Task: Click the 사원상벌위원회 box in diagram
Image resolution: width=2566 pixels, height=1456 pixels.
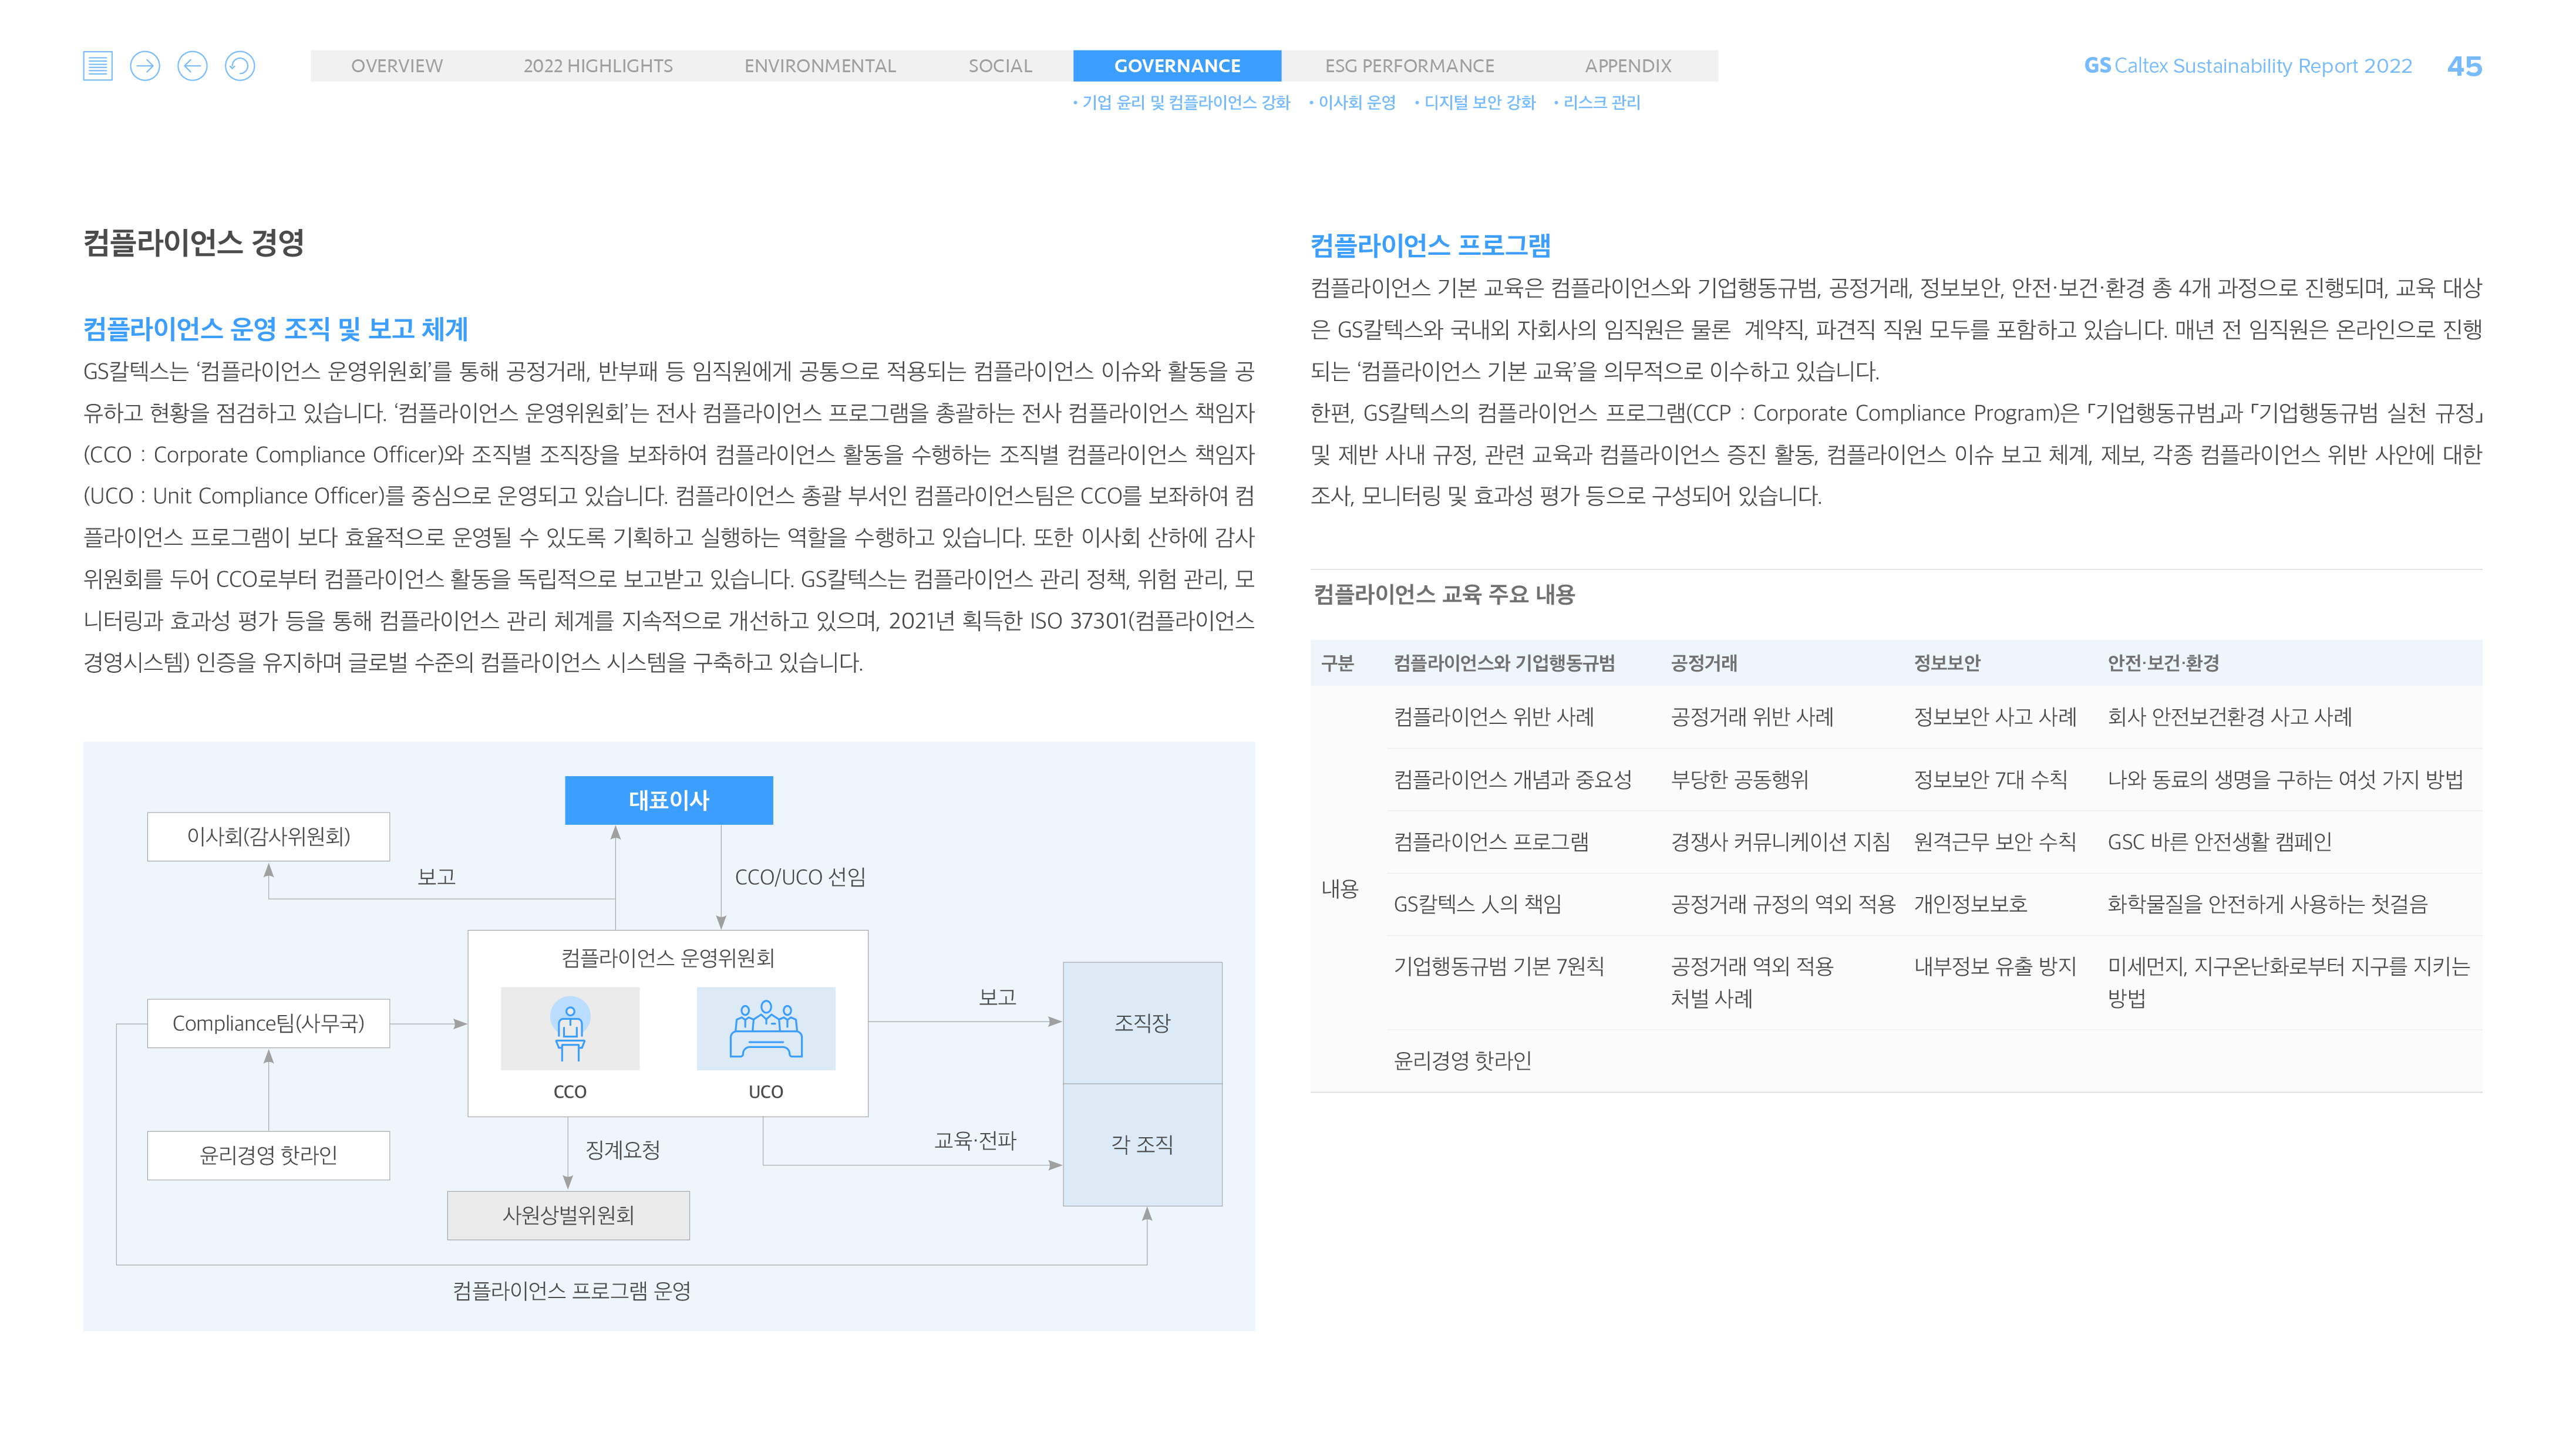Action: coord(568,1215)
